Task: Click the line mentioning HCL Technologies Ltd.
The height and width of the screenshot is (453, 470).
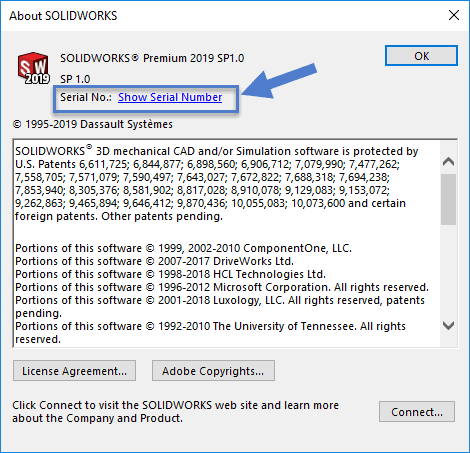Action: pos(170,274)
